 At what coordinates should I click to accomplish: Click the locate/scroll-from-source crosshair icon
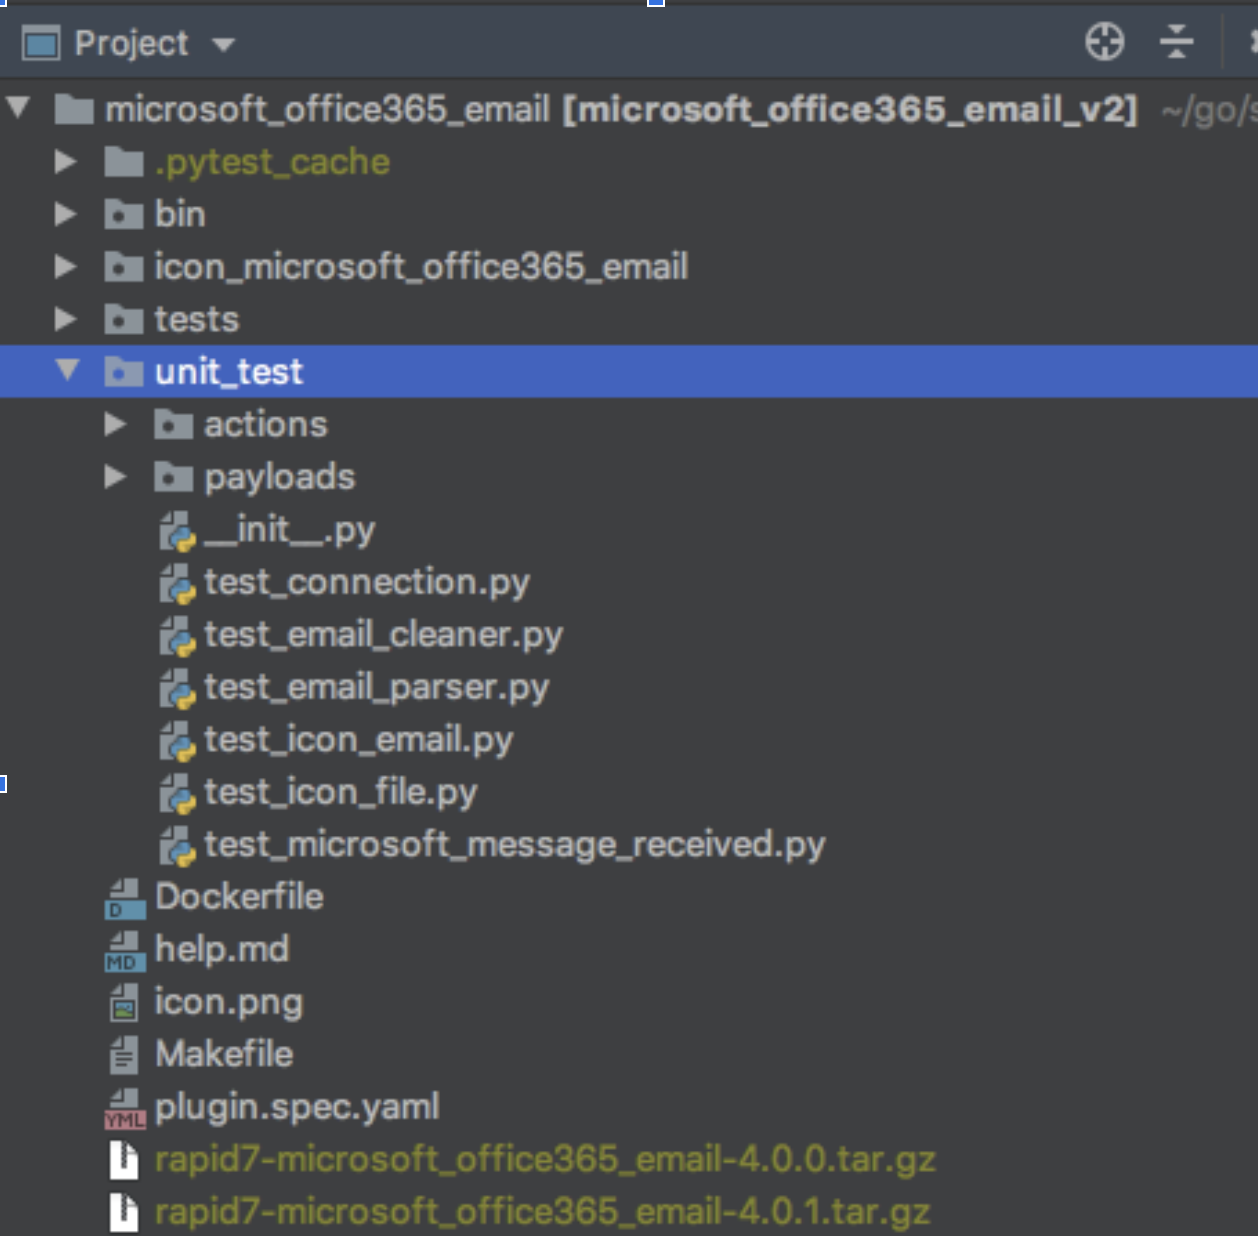click(1104, 43)
